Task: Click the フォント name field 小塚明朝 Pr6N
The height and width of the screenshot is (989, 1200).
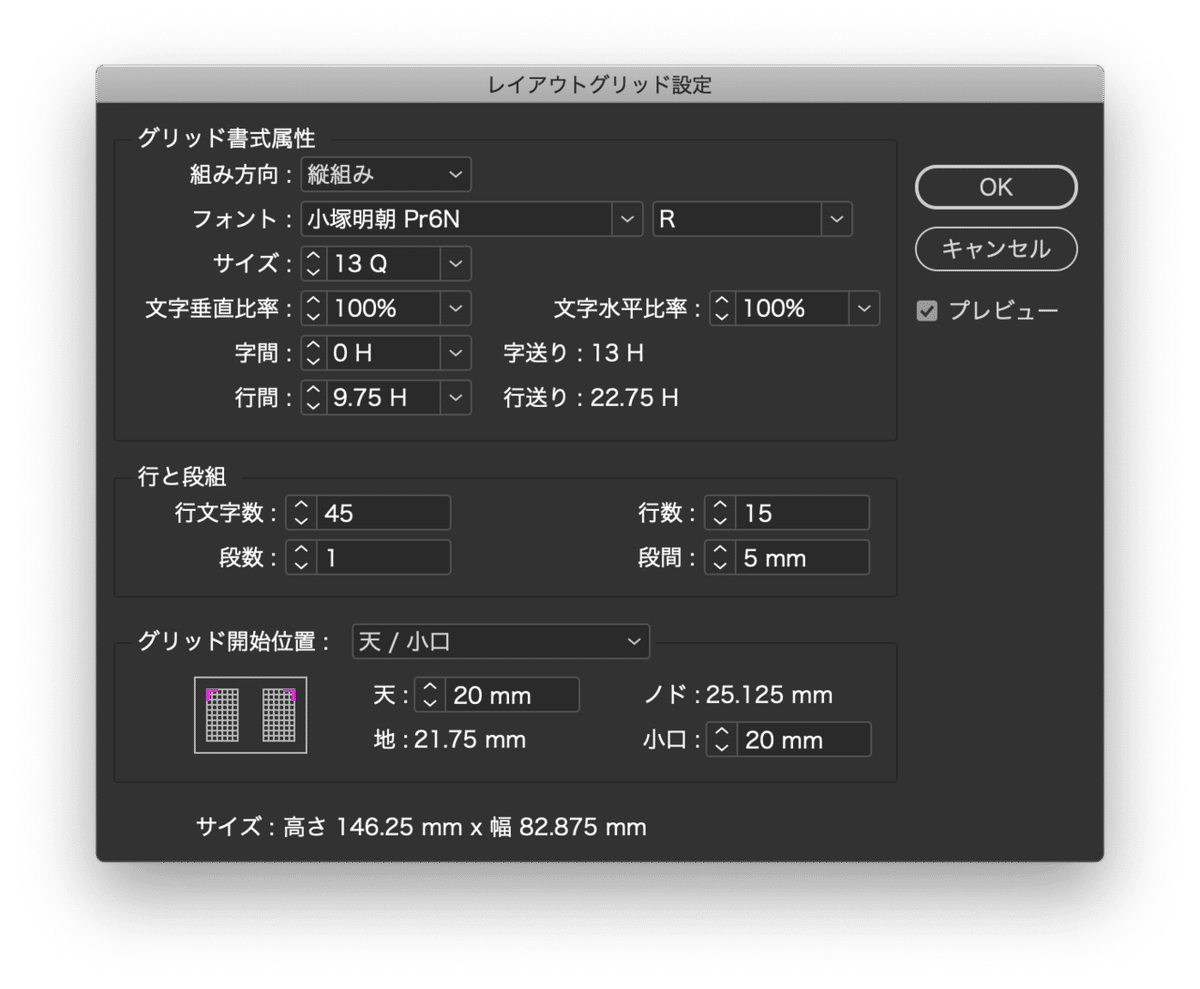Action: (x=457, y=219)
